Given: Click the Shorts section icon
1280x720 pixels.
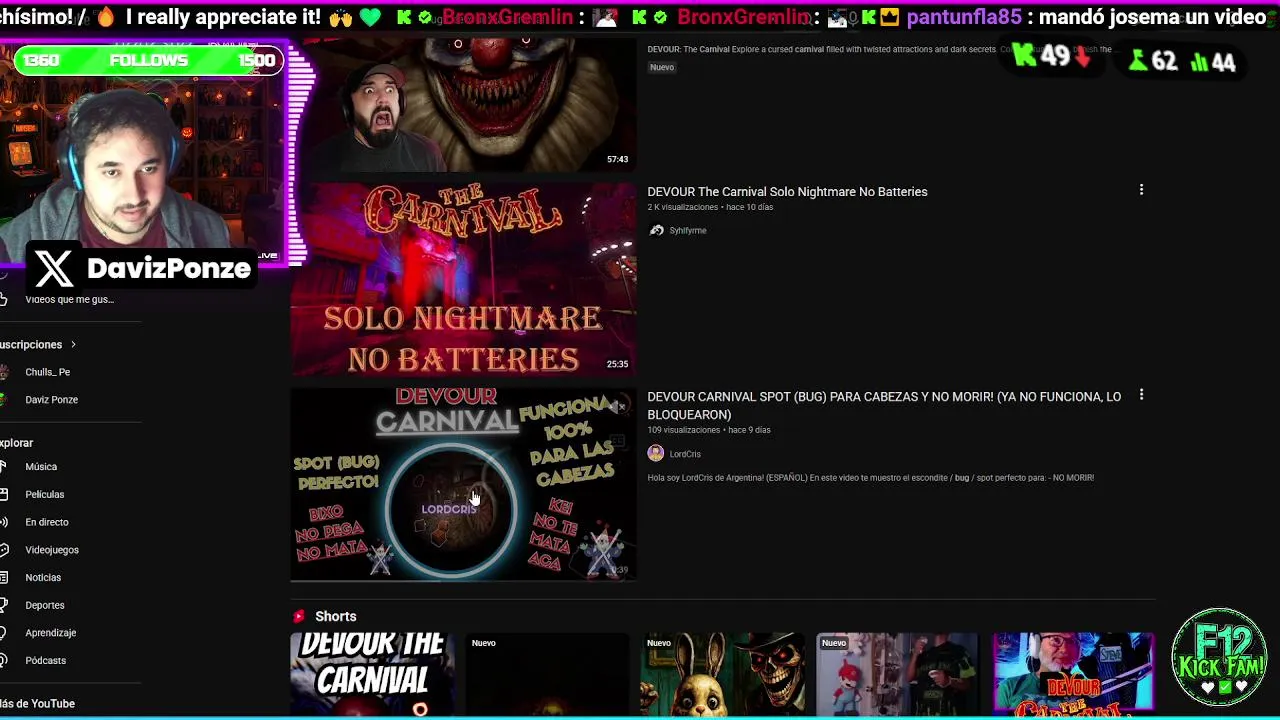Looking at the screenshot, I should 298,616.
